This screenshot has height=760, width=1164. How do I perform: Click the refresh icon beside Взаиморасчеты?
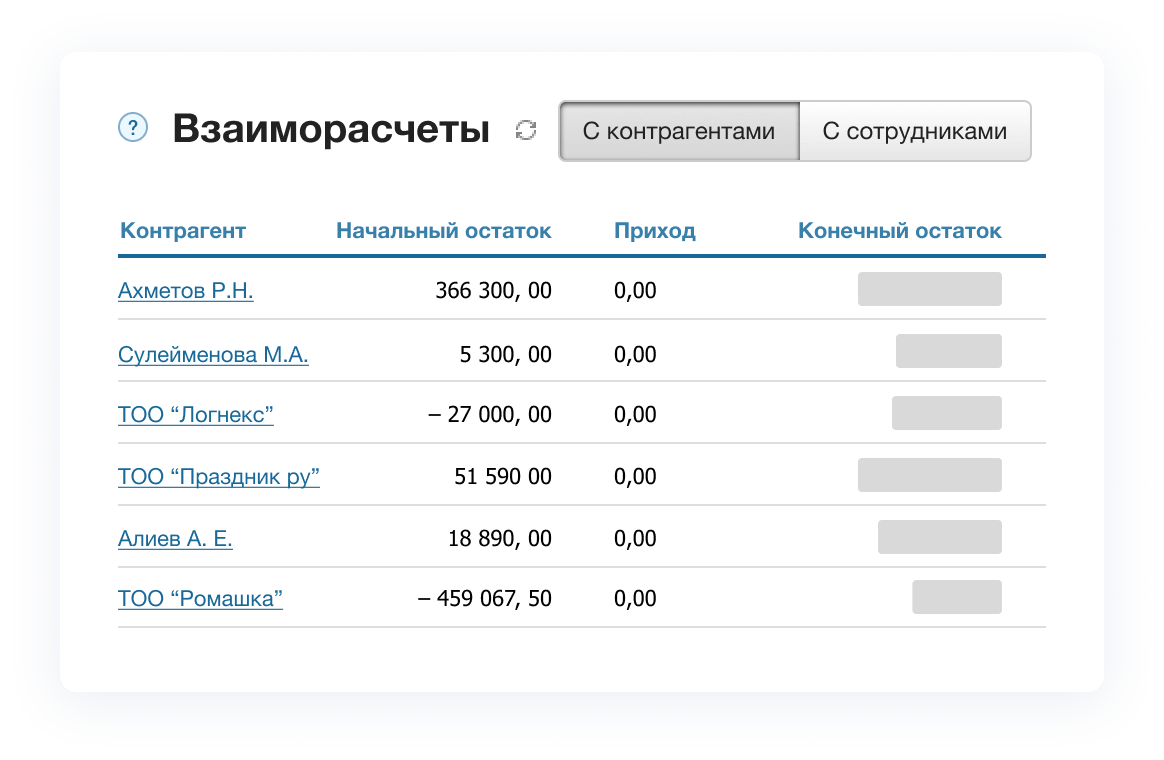526,130
